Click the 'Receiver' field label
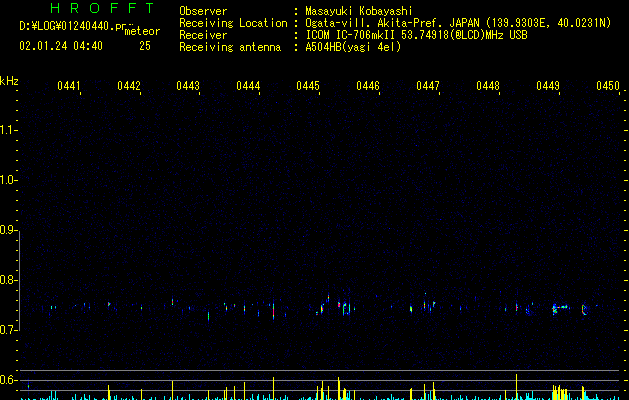Viewport: 629px width, 400px height. [x=203, y=35]
